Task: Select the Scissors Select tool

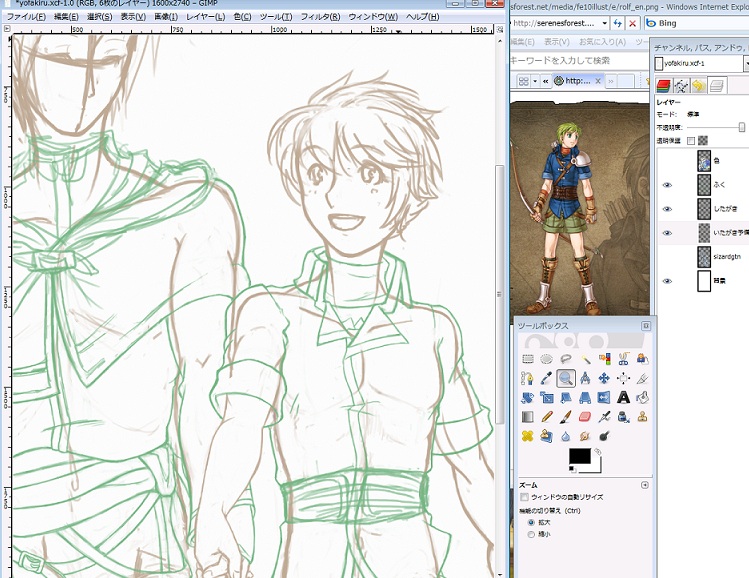Action: point(623,359)
